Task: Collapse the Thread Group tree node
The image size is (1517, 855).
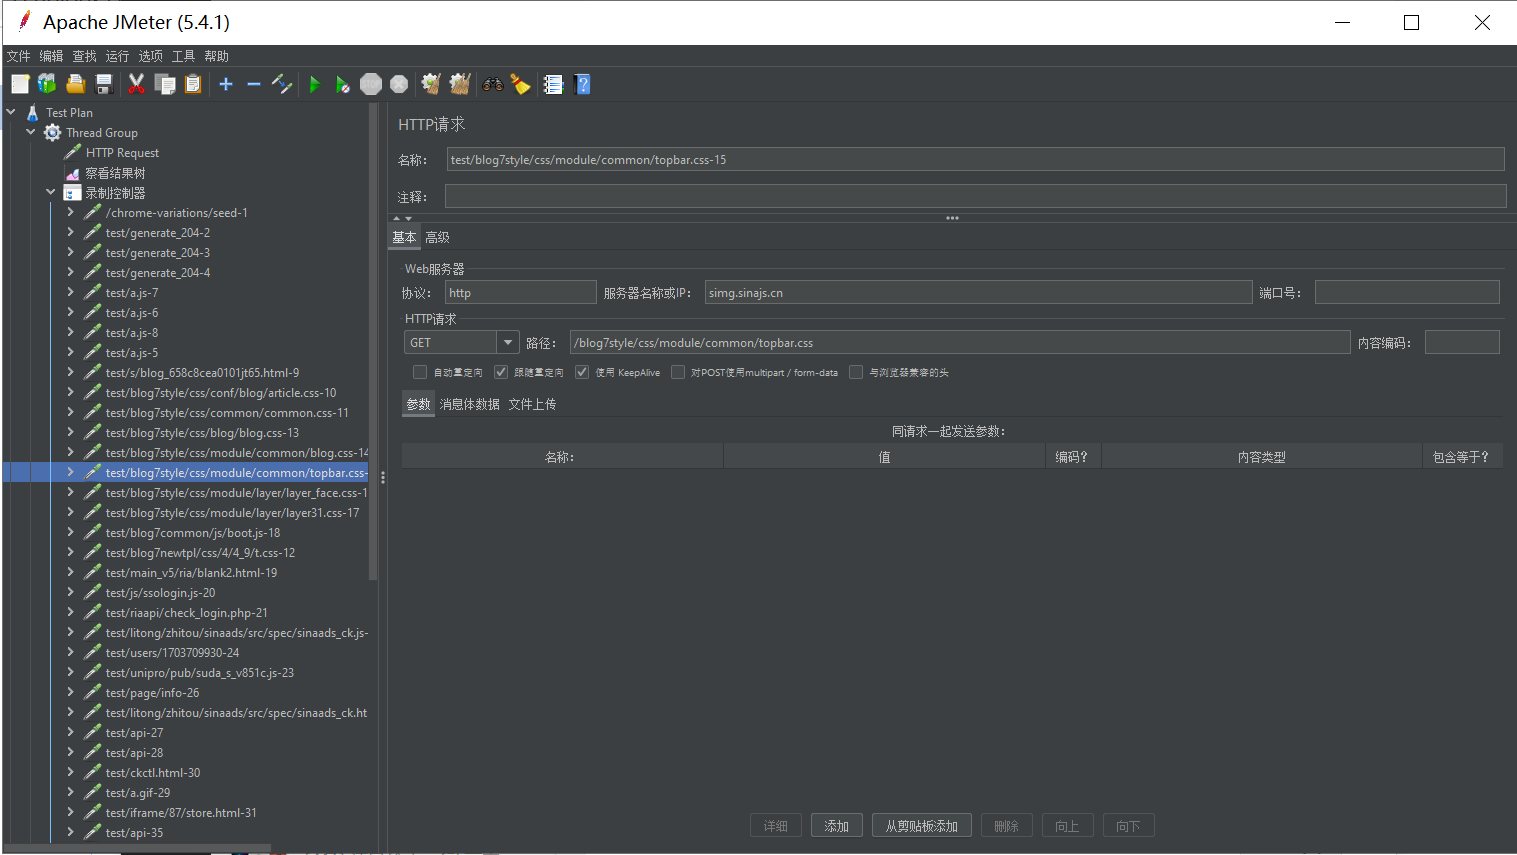Action: [x=31, y=132]
